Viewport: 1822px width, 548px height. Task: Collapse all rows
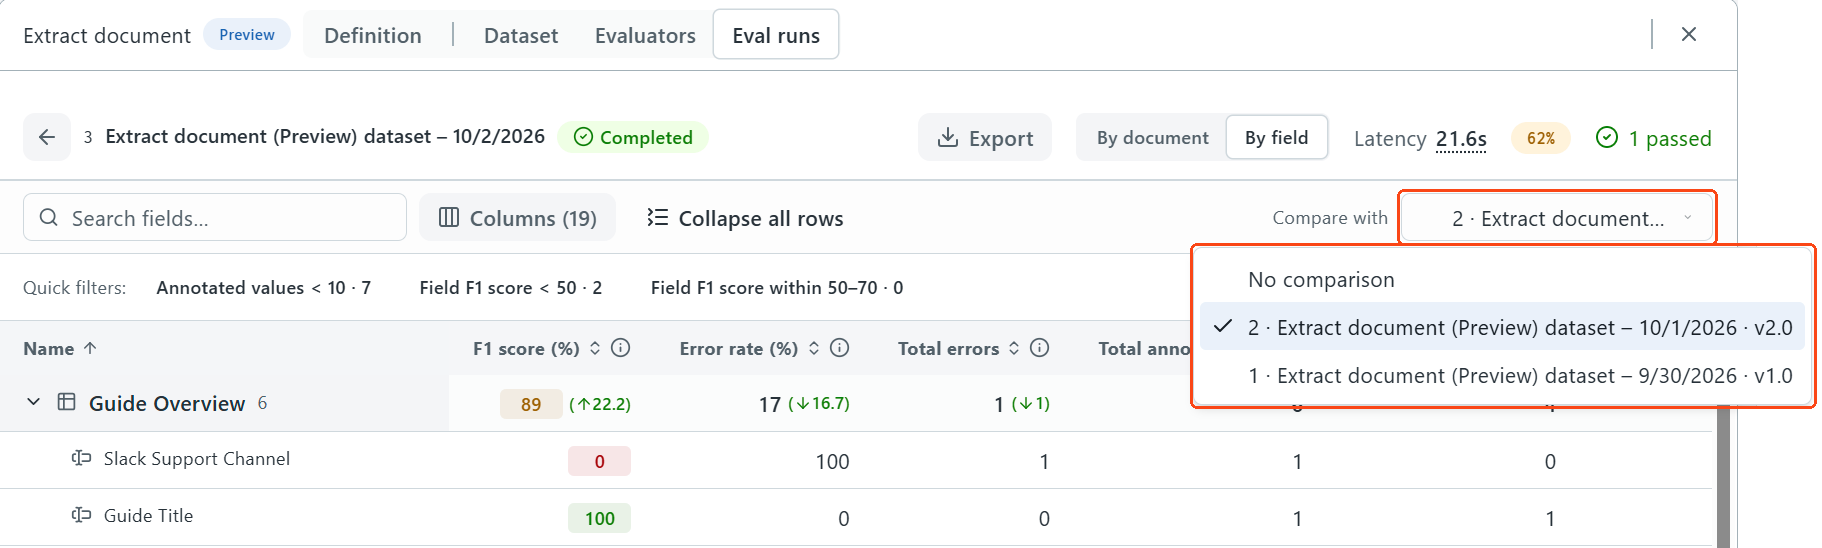[745, 218]
